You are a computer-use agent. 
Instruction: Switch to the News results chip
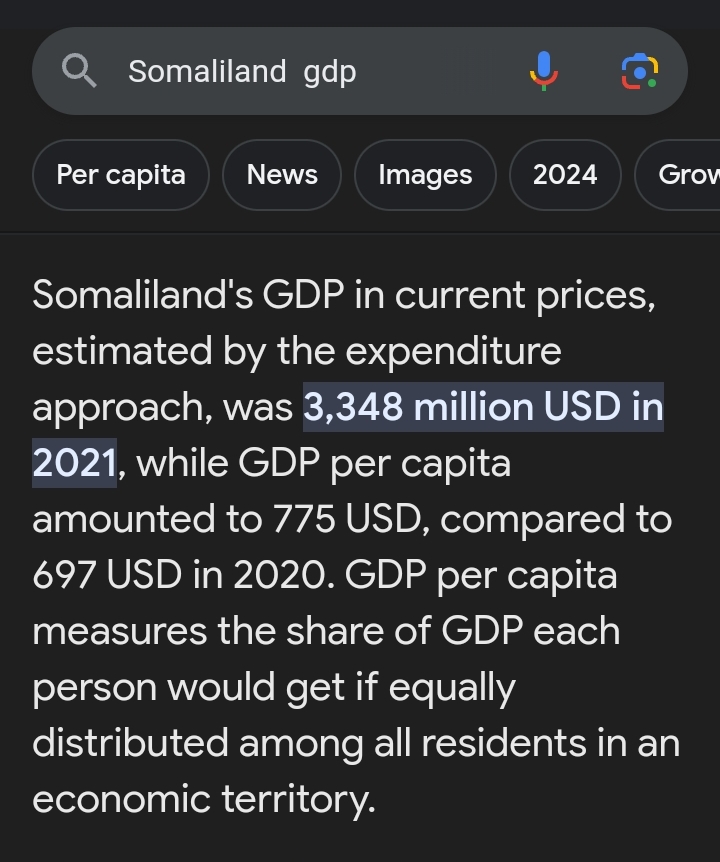[282, 175]
